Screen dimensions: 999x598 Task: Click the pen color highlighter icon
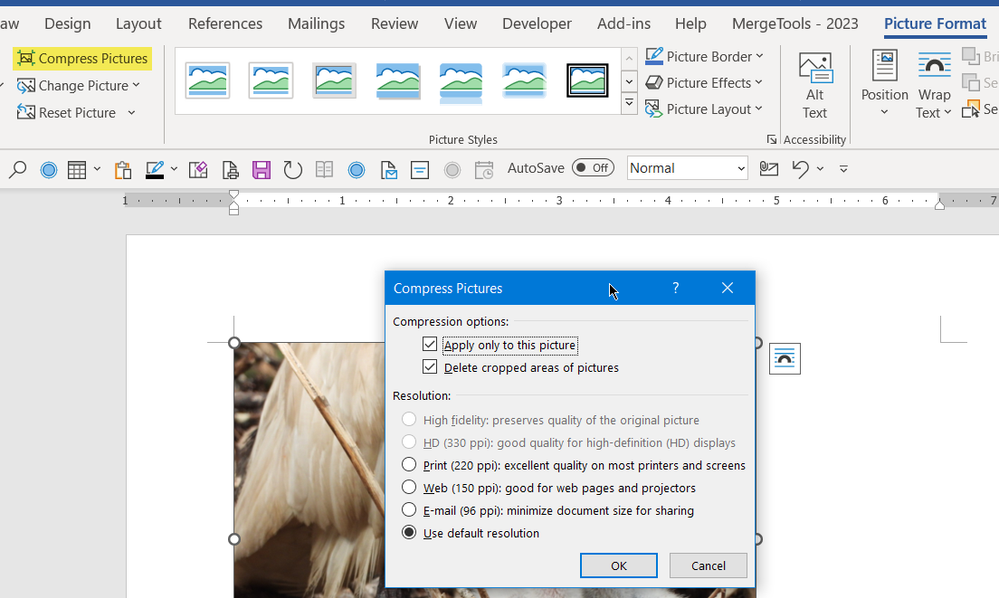[155, 169]
